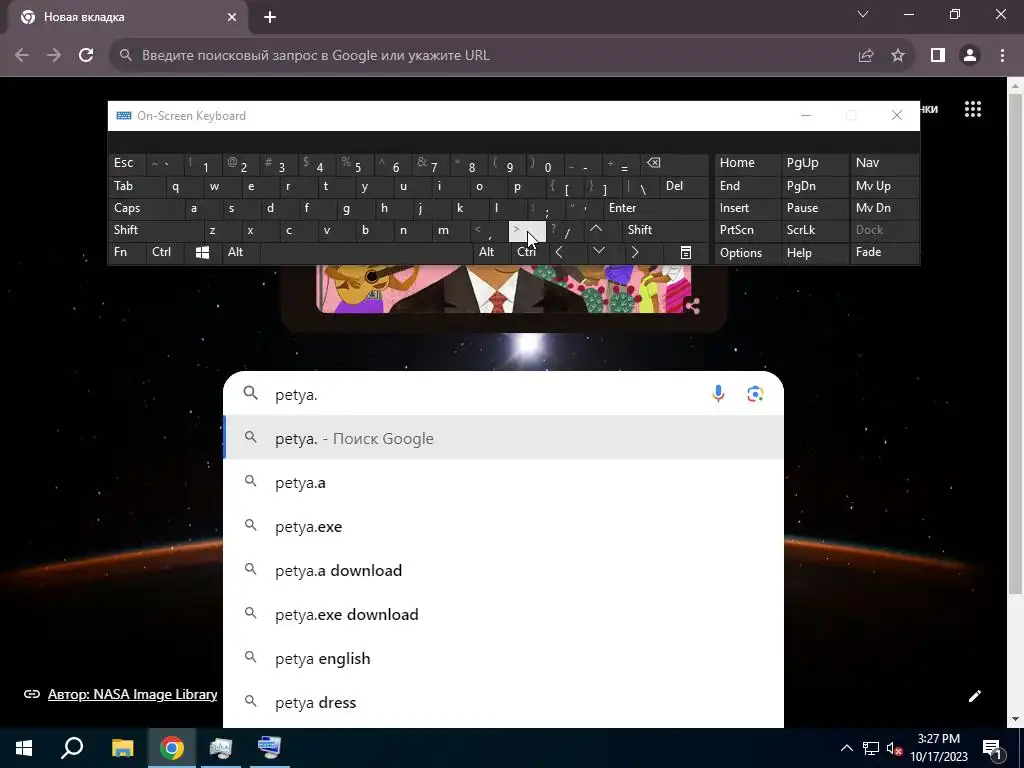The image size is (1024, 768).
Task: Toggle the left Ctrl key
Action: coord(165,252)
